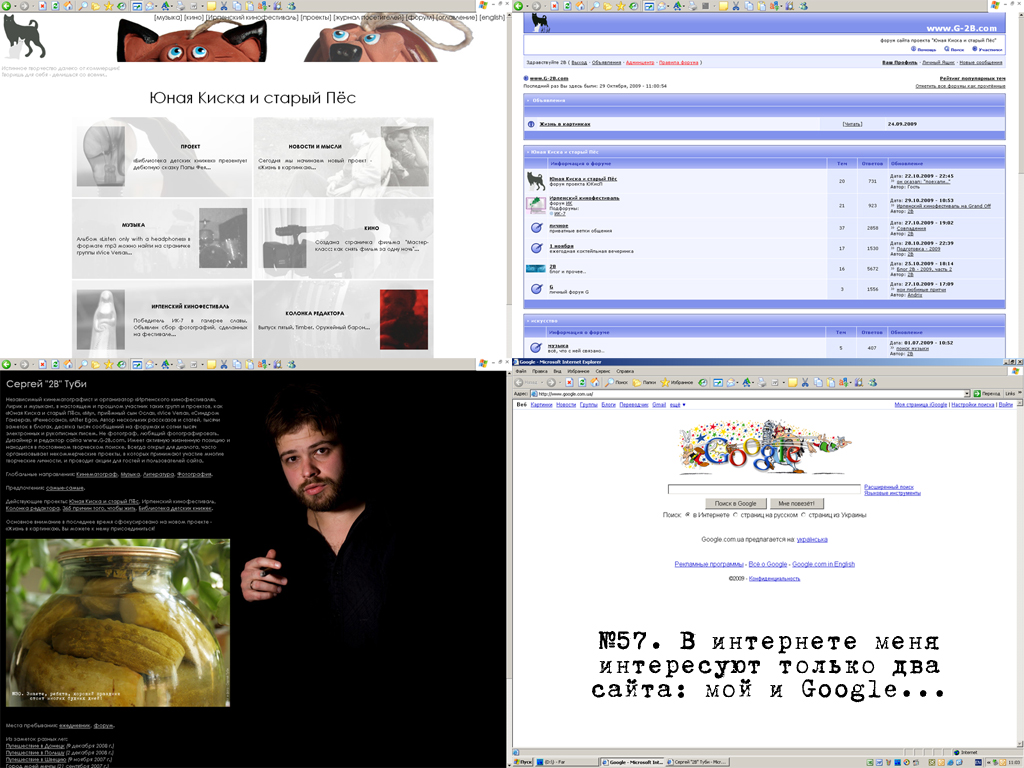1024x768 pixels.
Task: Click the Google Asterix doodle logo
Action: coord(763,447)
